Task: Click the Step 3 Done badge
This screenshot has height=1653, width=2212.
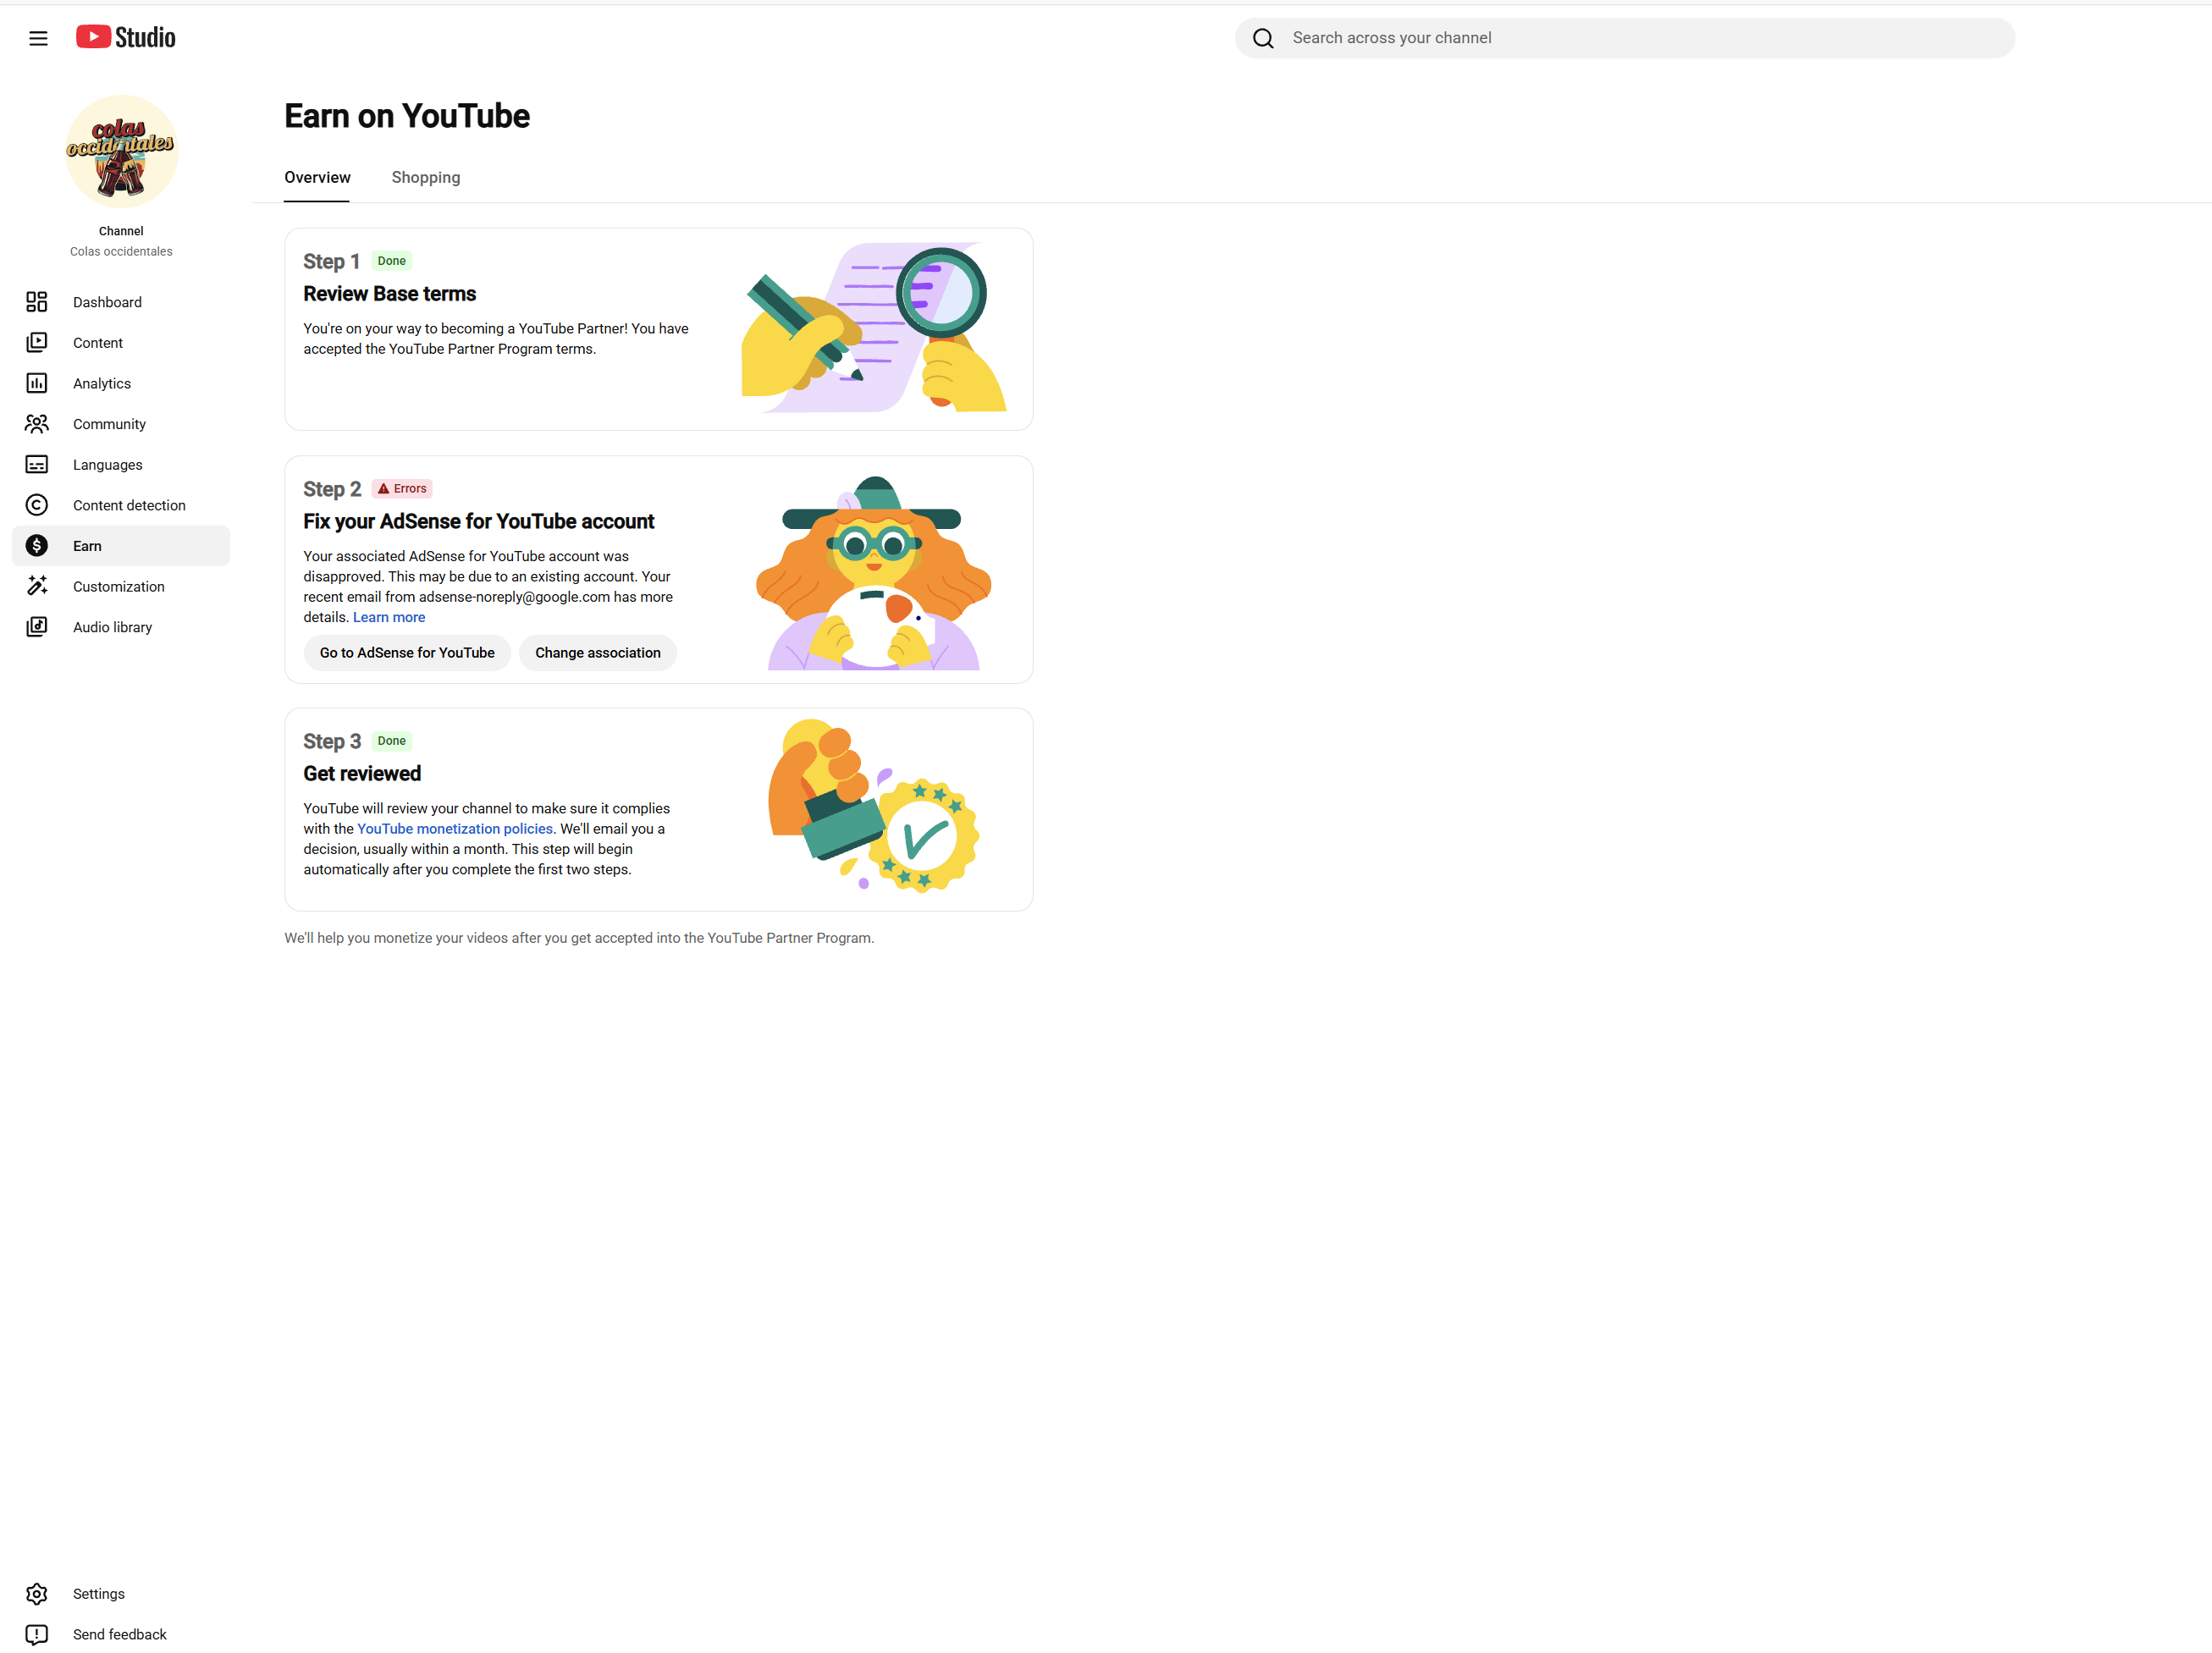Action: (x=391, y=741)
